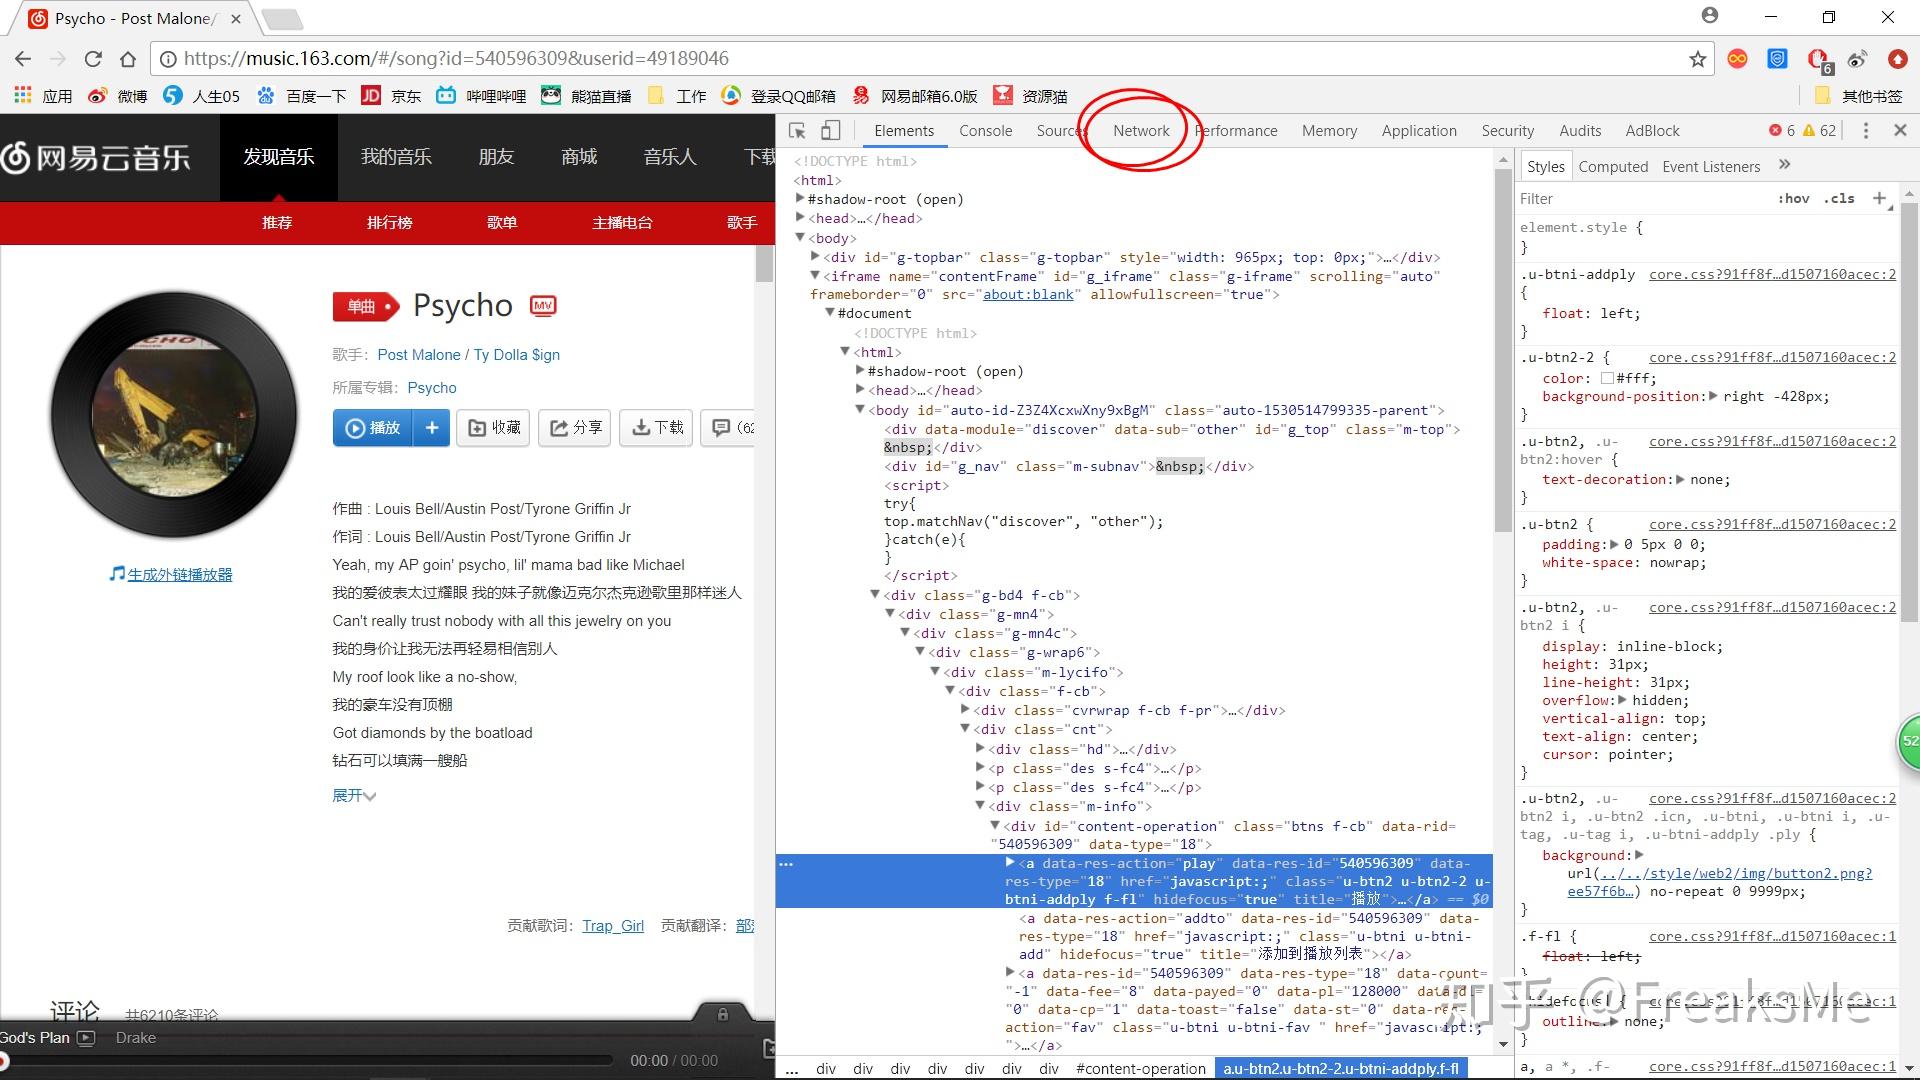Click the MV icon next to Psycho
Viewport: 1920px width, 1080px height.
click(x=543, y=306)
